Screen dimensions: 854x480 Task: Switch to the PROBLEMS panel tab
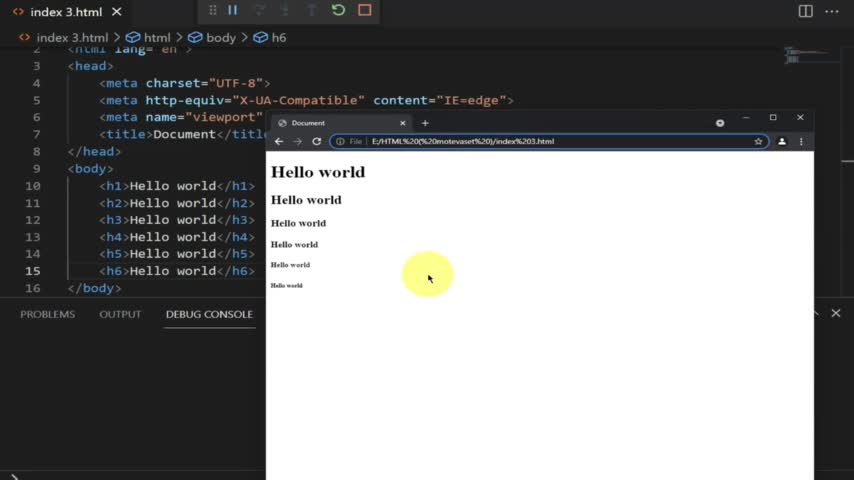pyautogui.click(x=47, y=314)
